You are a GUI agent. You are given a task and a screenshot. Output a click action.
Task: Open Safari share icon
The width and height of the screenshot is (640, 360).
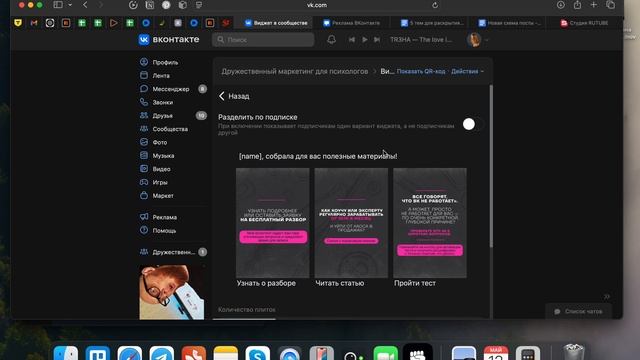(577, 5)
